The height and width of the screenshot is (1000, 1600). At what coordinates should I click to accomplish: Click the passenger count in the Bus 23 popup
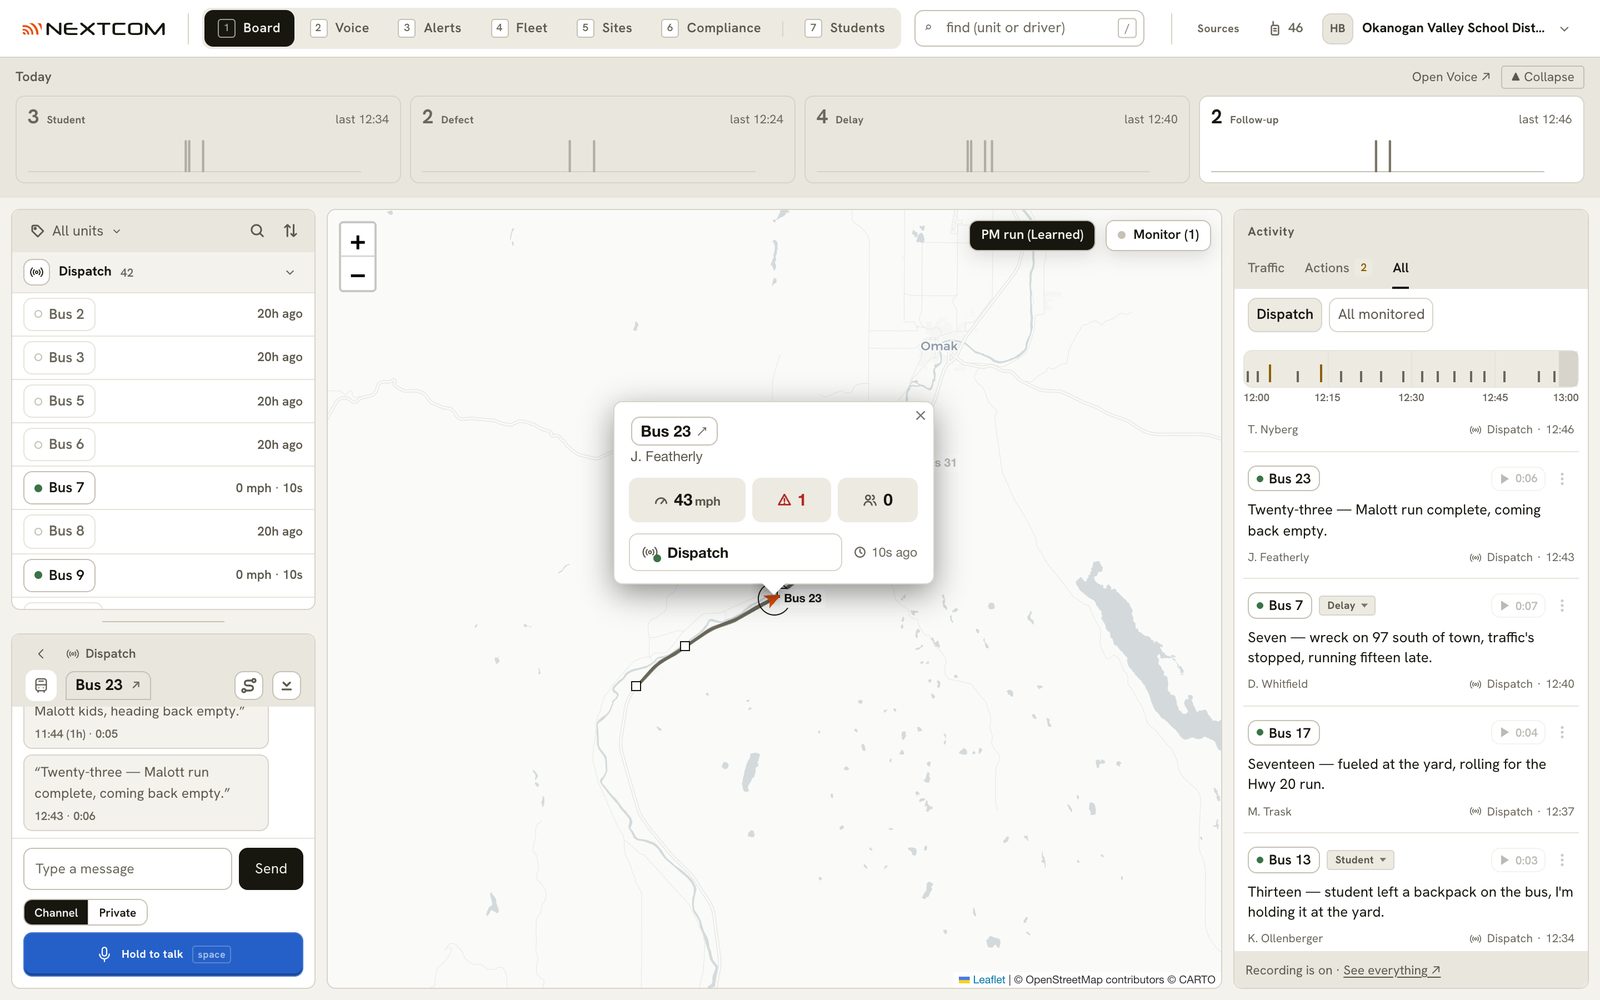tap(878, 500)
